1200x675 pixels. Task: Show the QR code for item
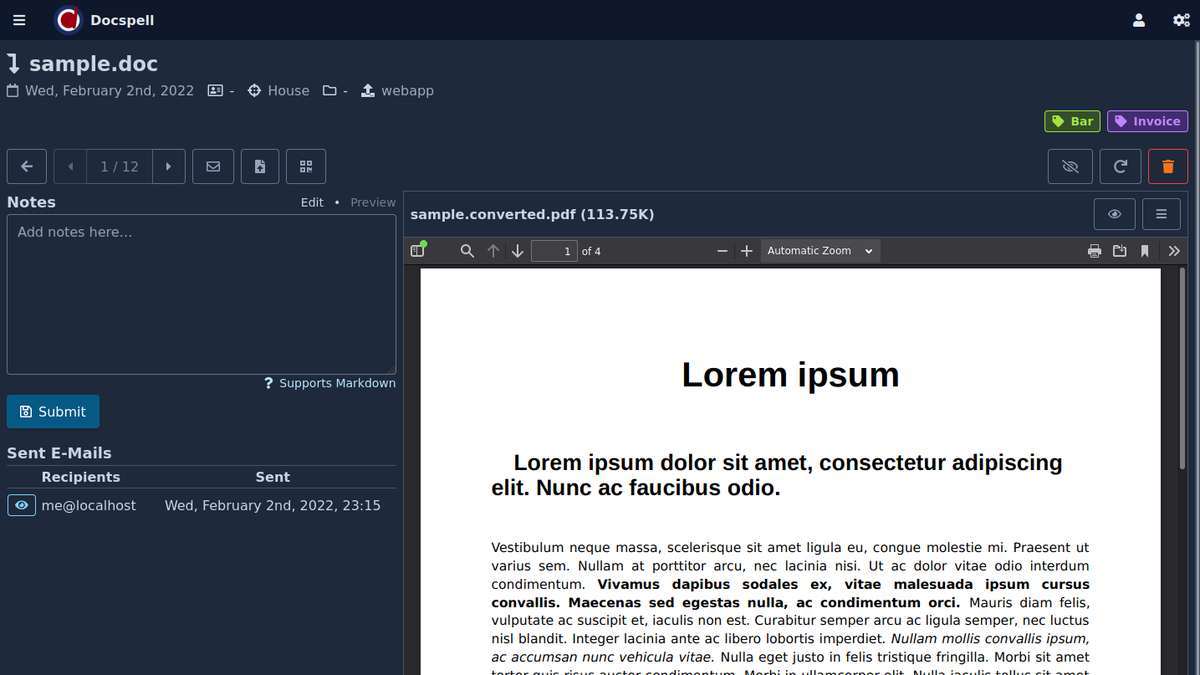coord(306,167)
